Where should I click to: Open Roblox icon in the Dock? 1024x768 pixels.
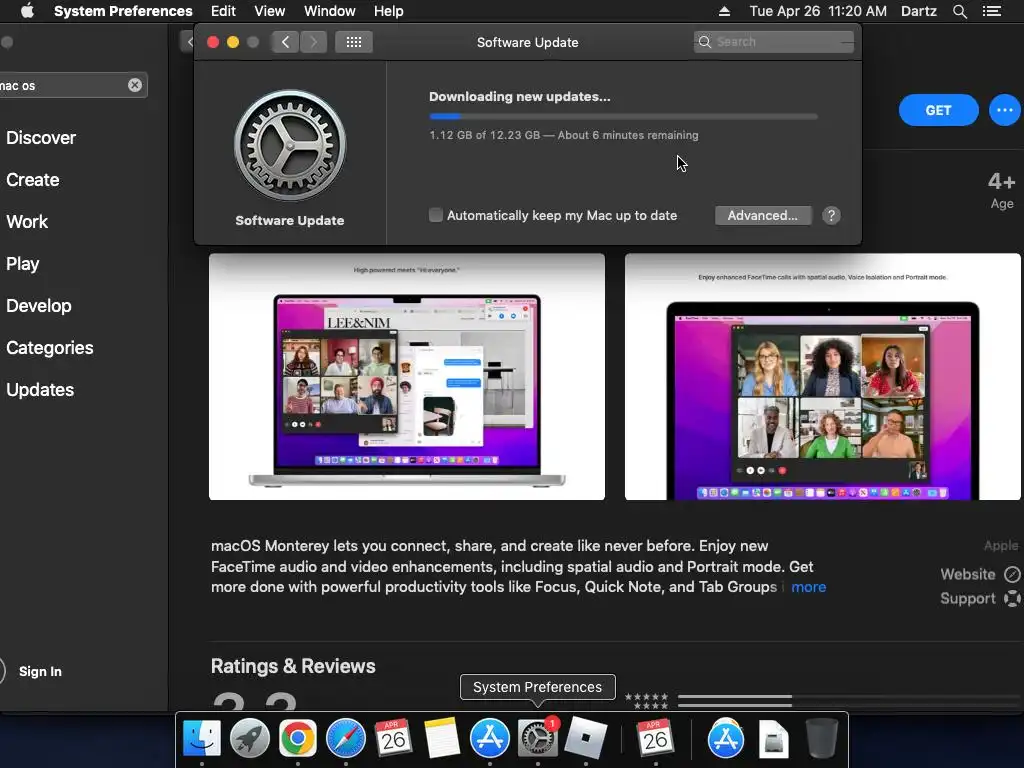click(x=585, y=738)
